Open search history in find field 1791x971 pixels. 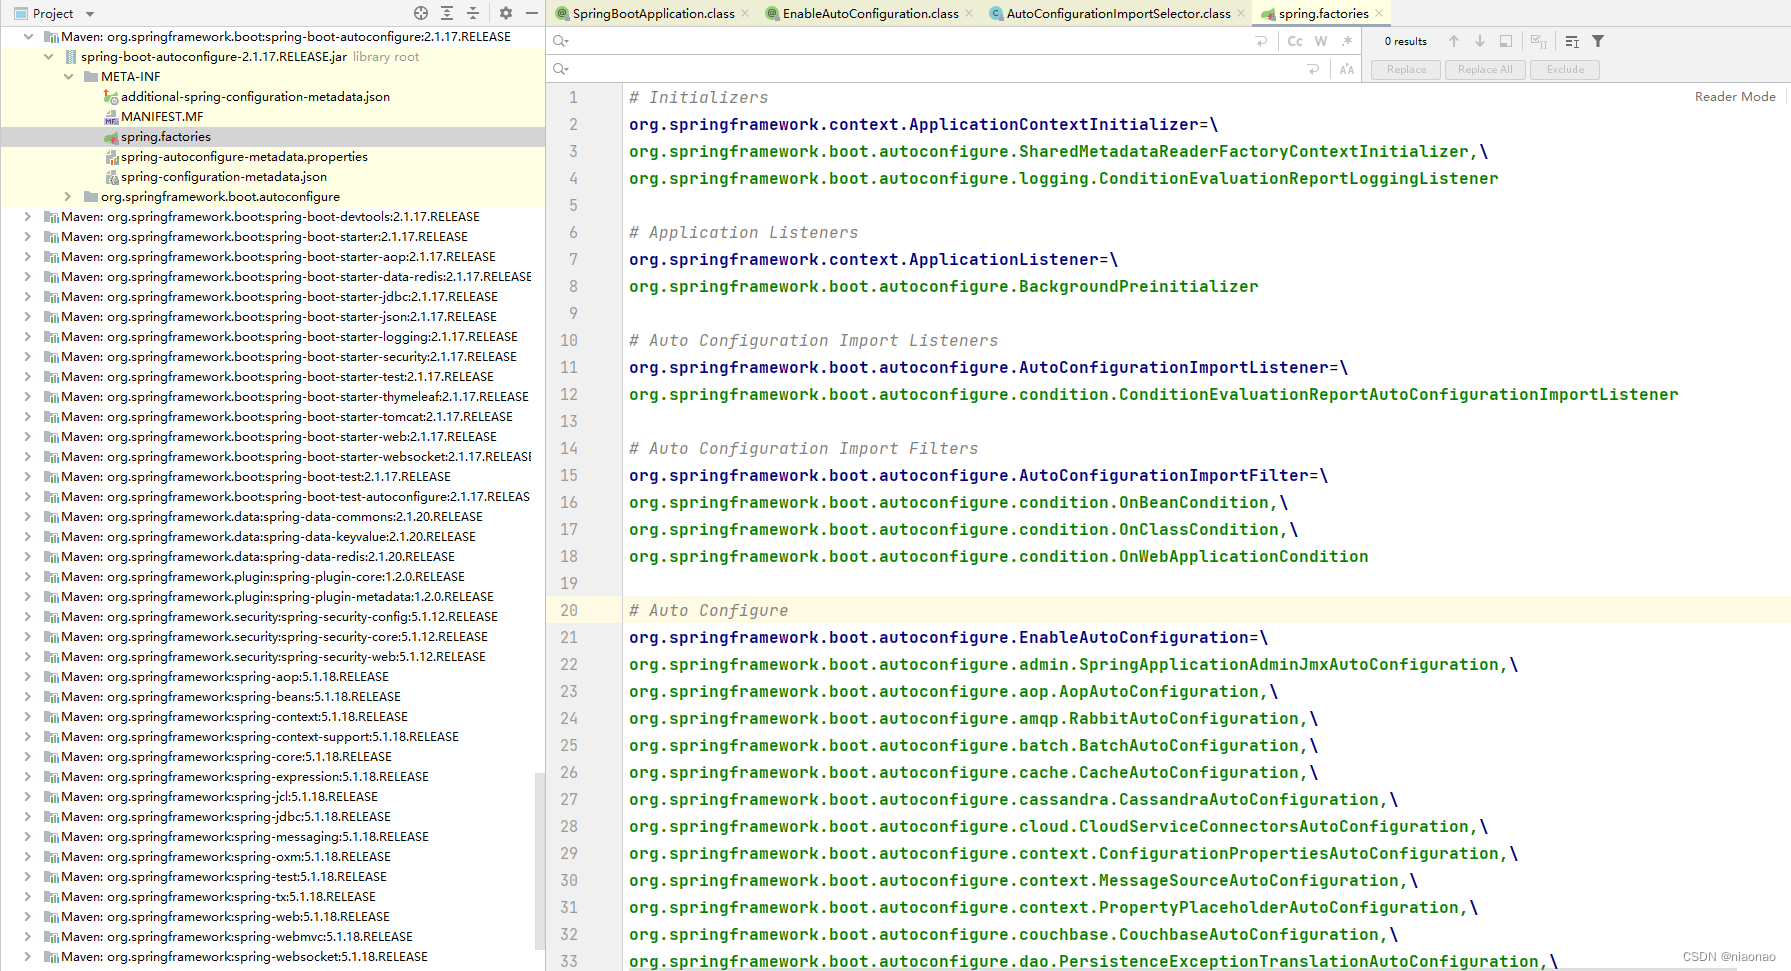(x=561, y=41)
